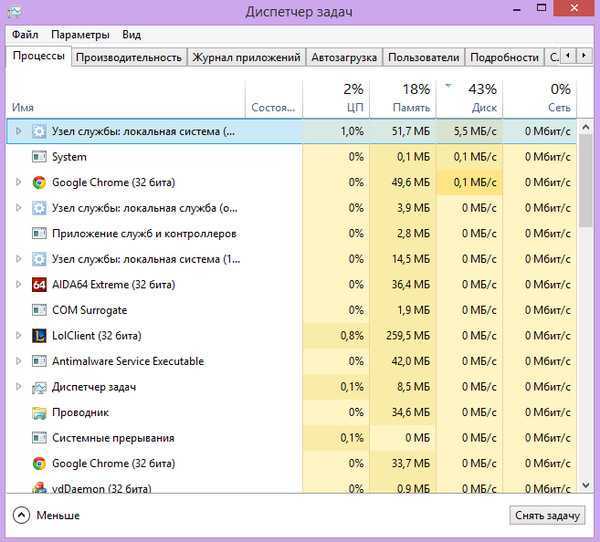Click the LolClient icon
The image size is (600, 542).
coord(39,336)
